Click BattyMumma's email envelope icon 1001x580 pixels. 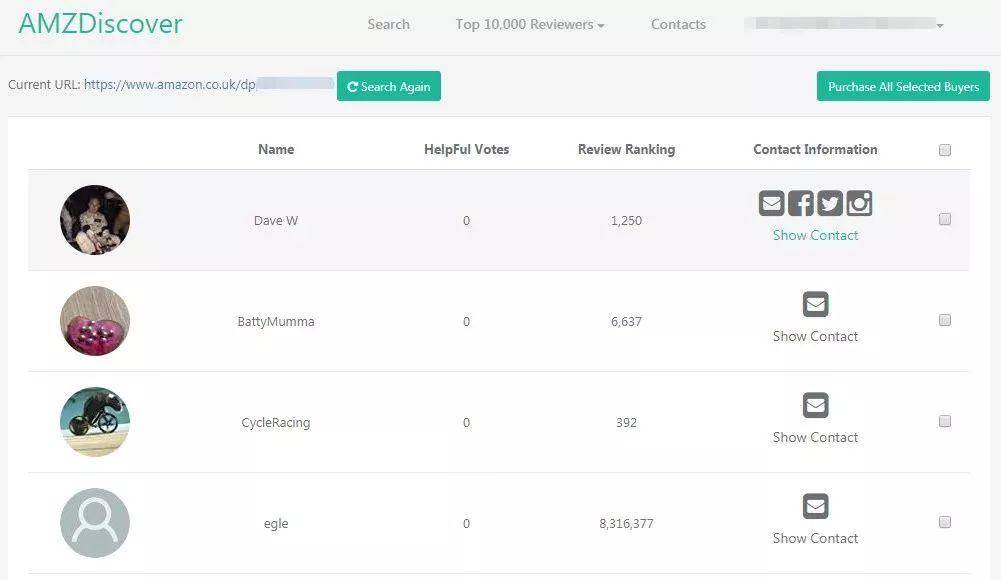(815, 304)
